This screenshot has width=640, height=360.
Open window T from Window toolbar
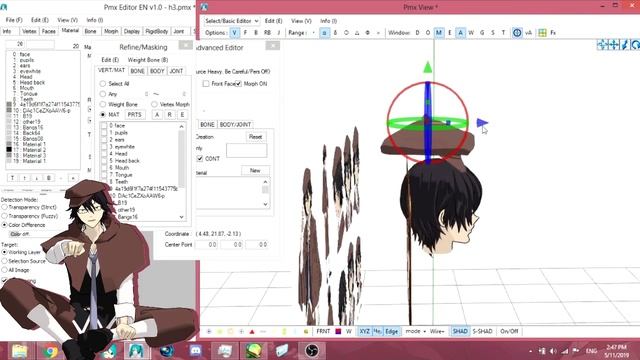pyautogui.click(x=503, y=33)
